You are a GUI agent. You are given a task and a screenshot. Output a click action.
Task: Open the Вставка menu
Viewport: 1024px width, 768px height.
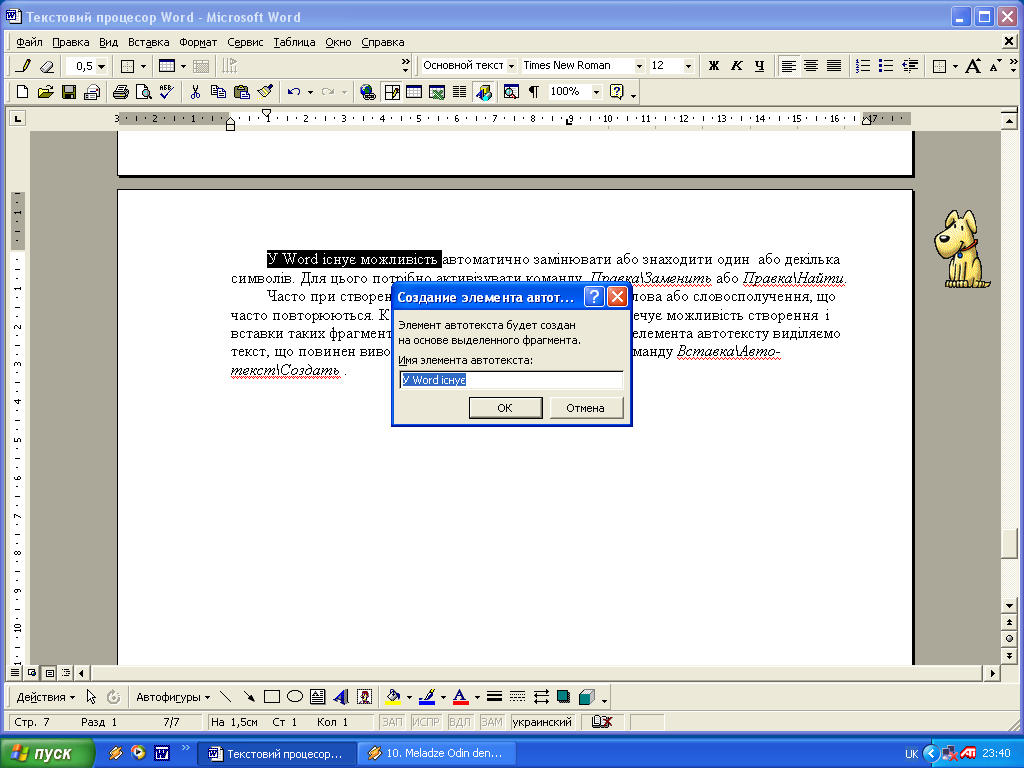pyautogui.click(x=148, y=42)
